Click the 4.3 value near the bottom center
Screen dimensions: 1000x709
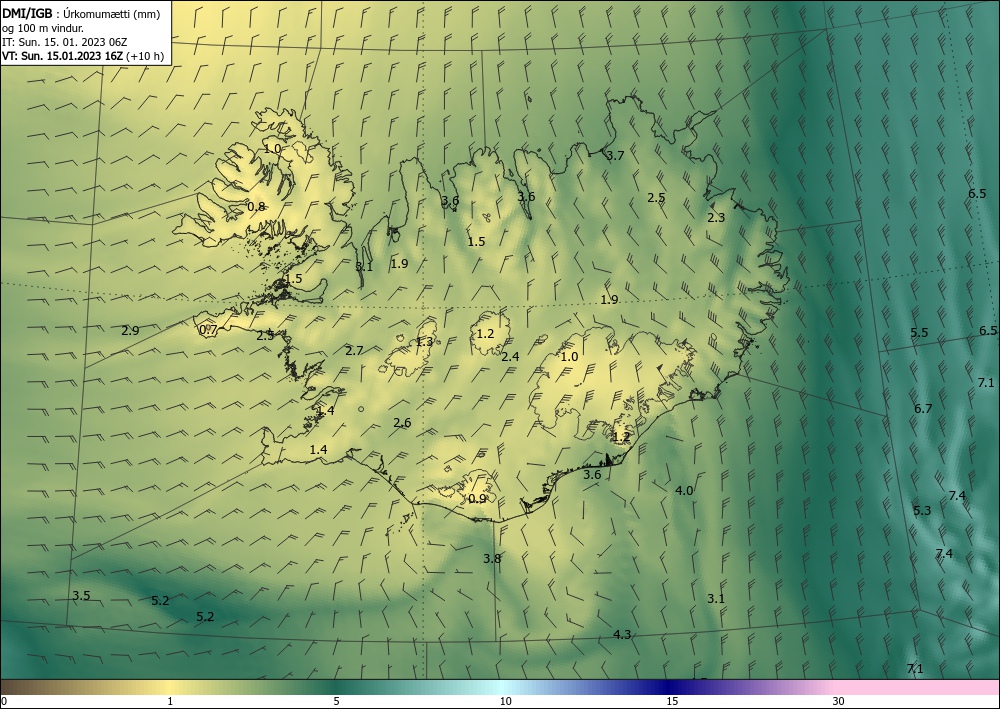(622, 635)
